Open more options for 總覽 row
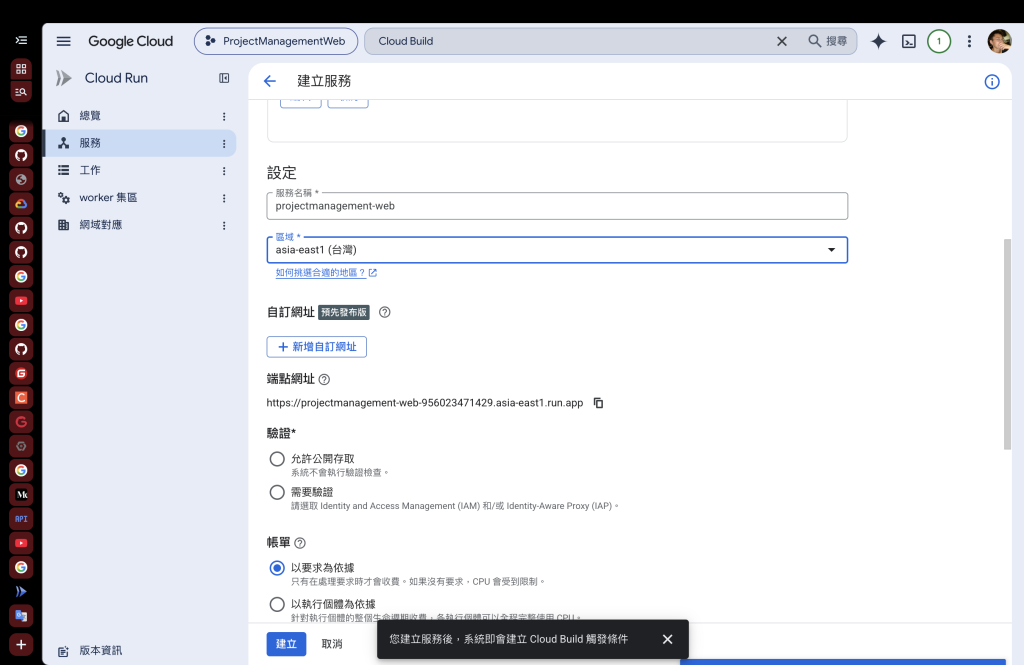Screen dimensions: 1024x665 (224, 116)
